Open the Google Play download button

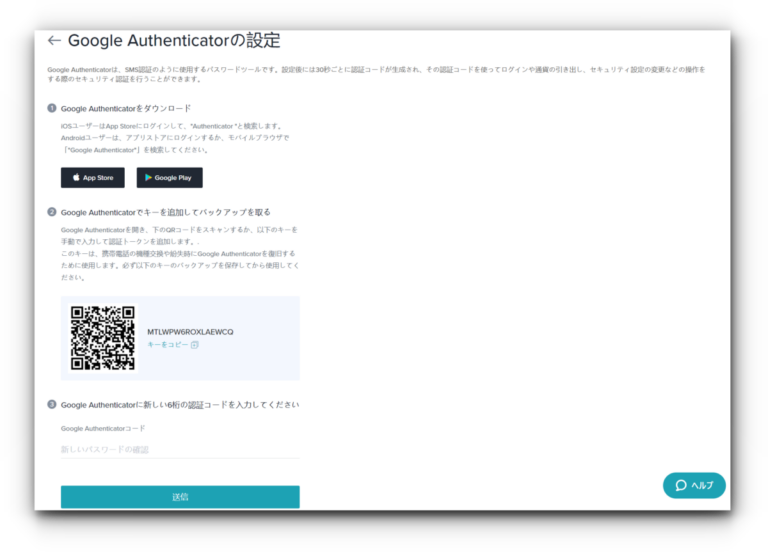(170, 178)
